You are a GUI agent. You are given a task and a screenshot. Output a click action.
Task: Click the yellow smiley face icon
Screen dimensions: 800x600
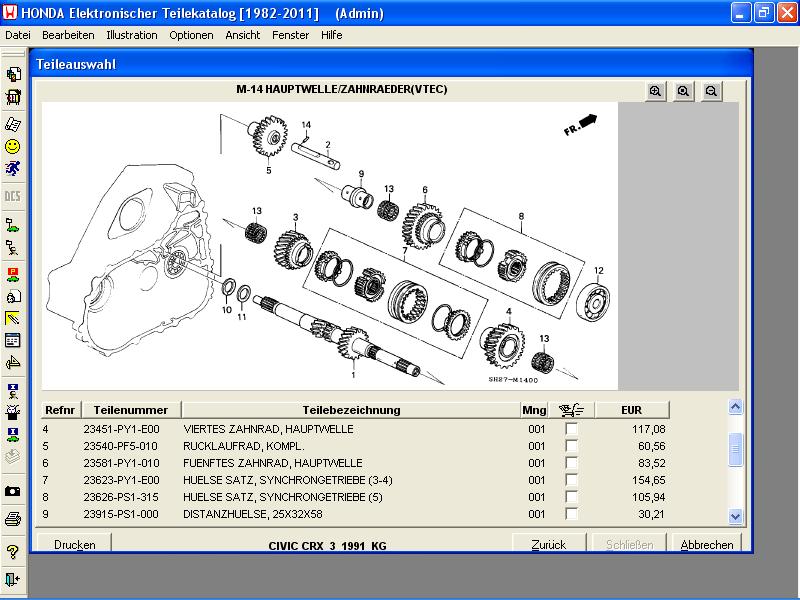point(13,147)
